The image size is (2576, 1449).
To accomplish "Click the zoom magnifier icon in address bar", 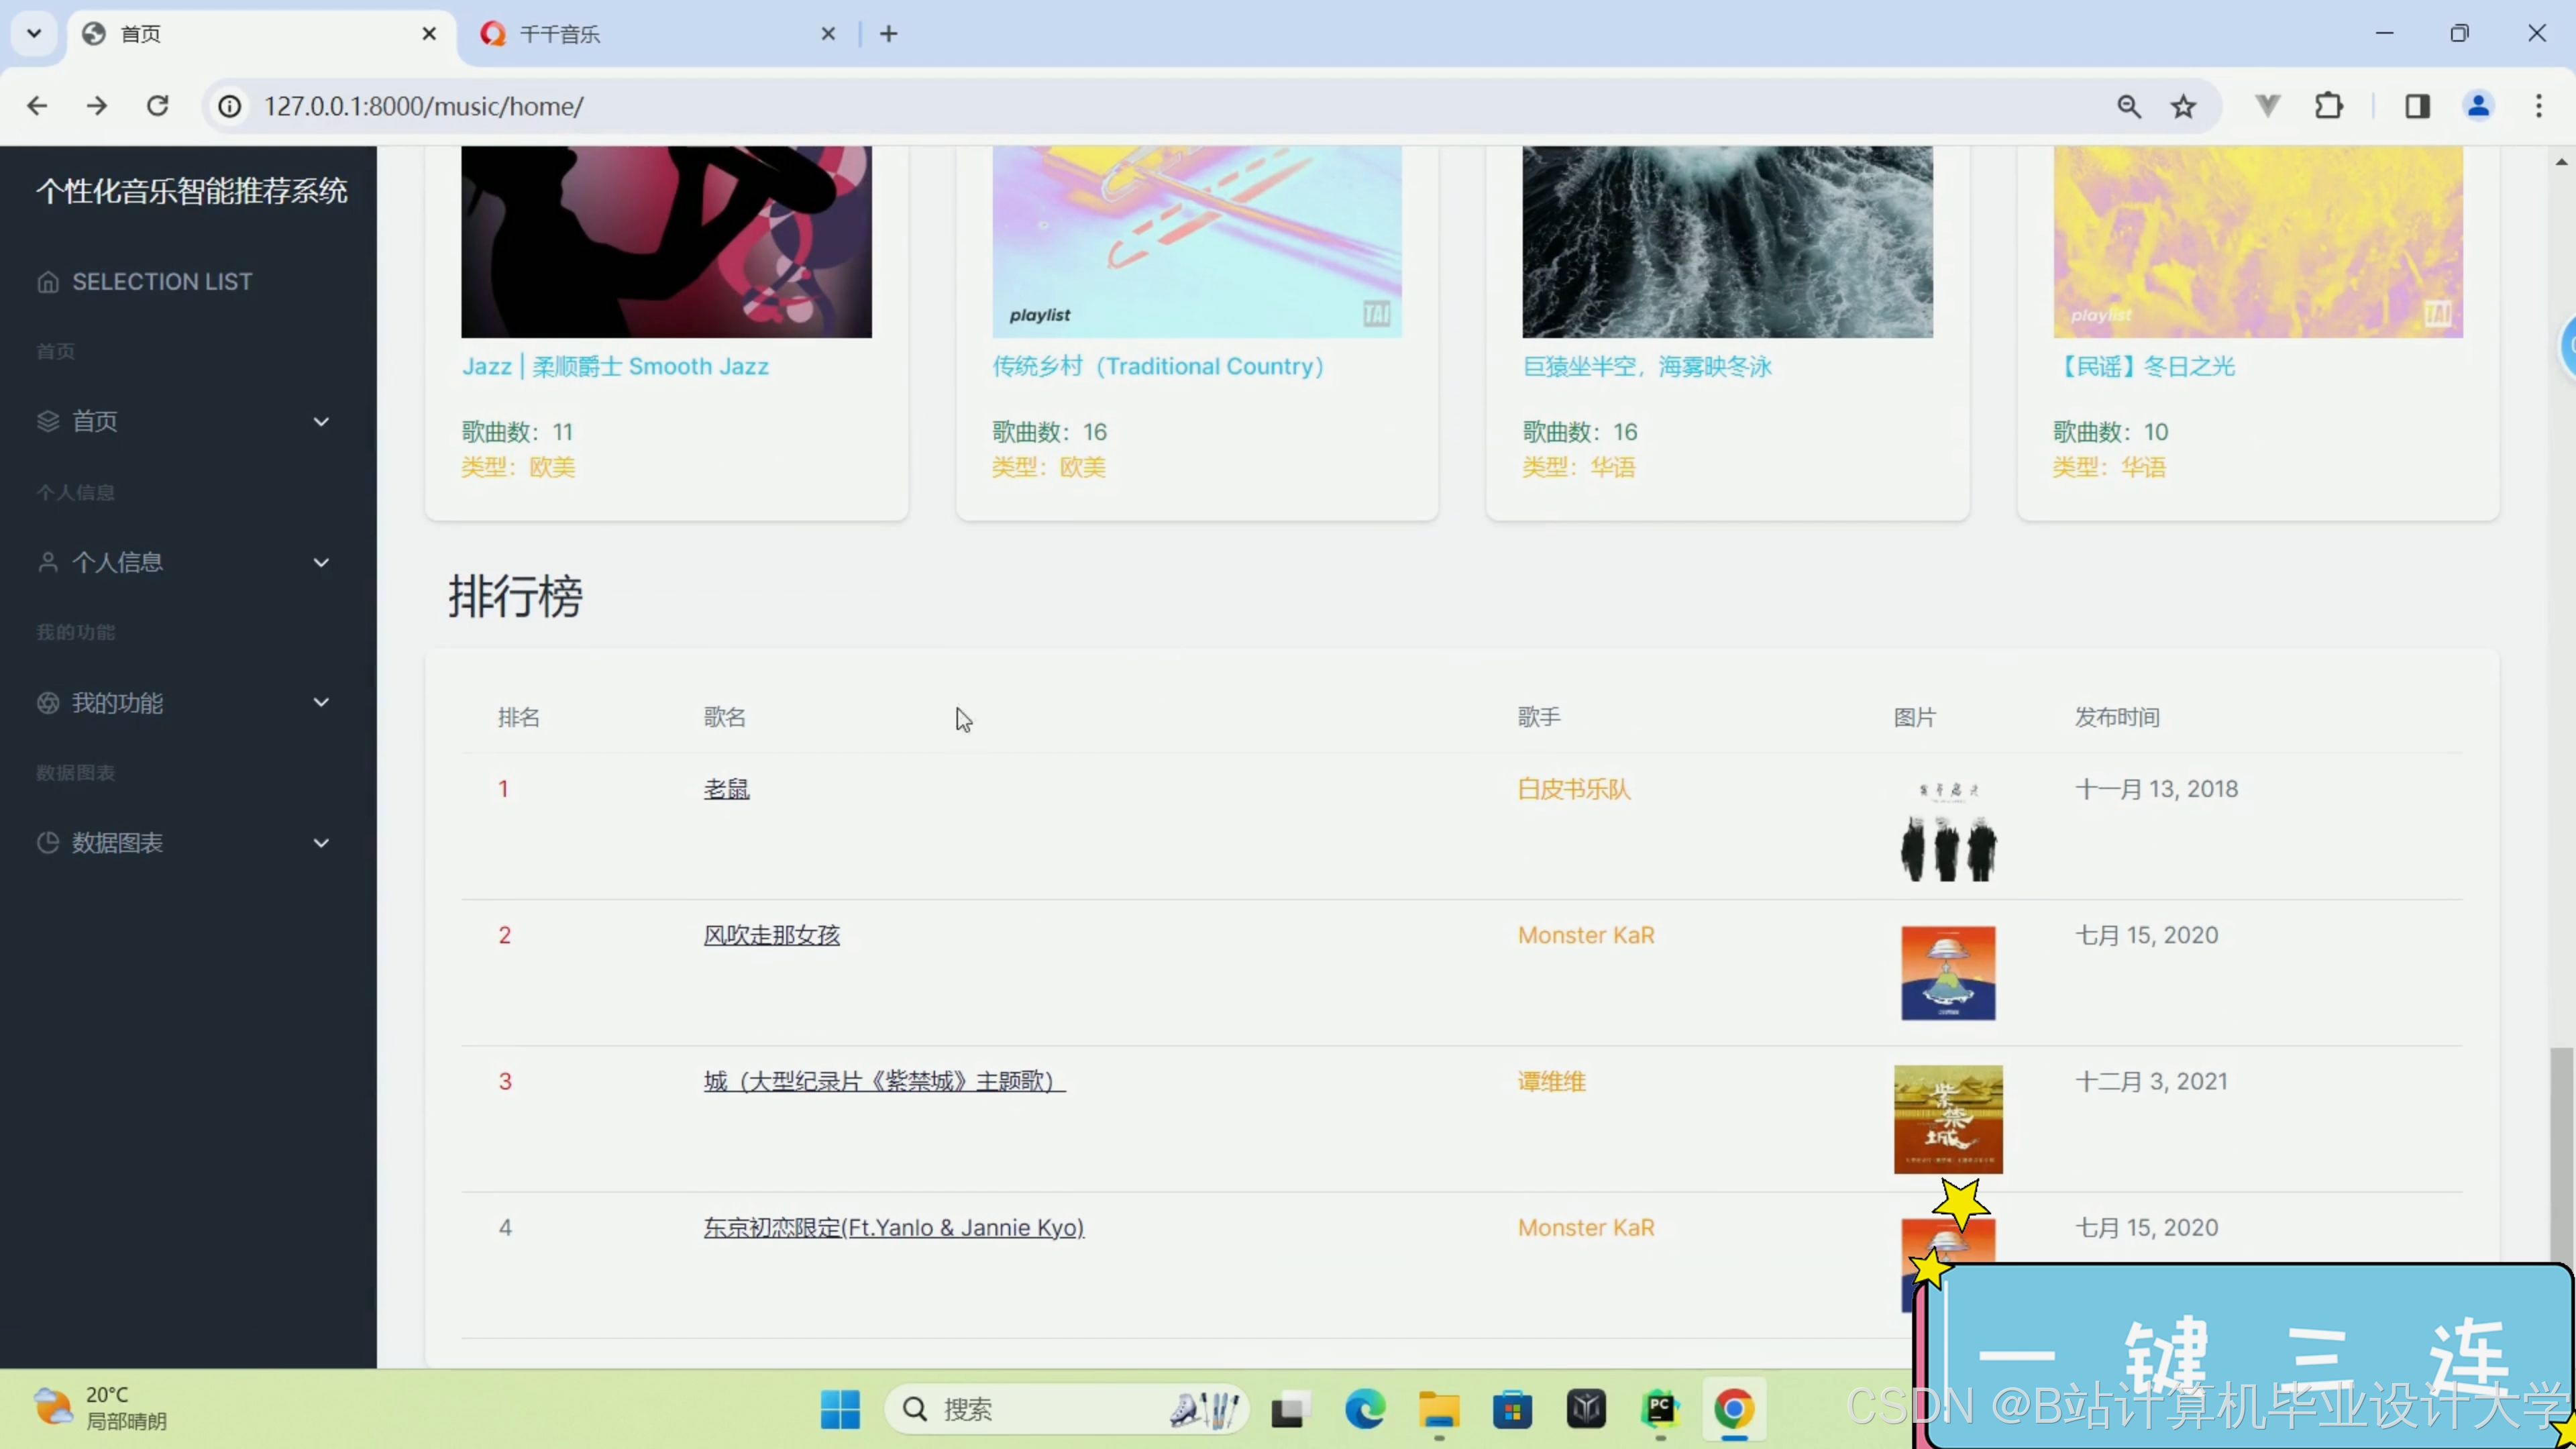I will 2128,106.
